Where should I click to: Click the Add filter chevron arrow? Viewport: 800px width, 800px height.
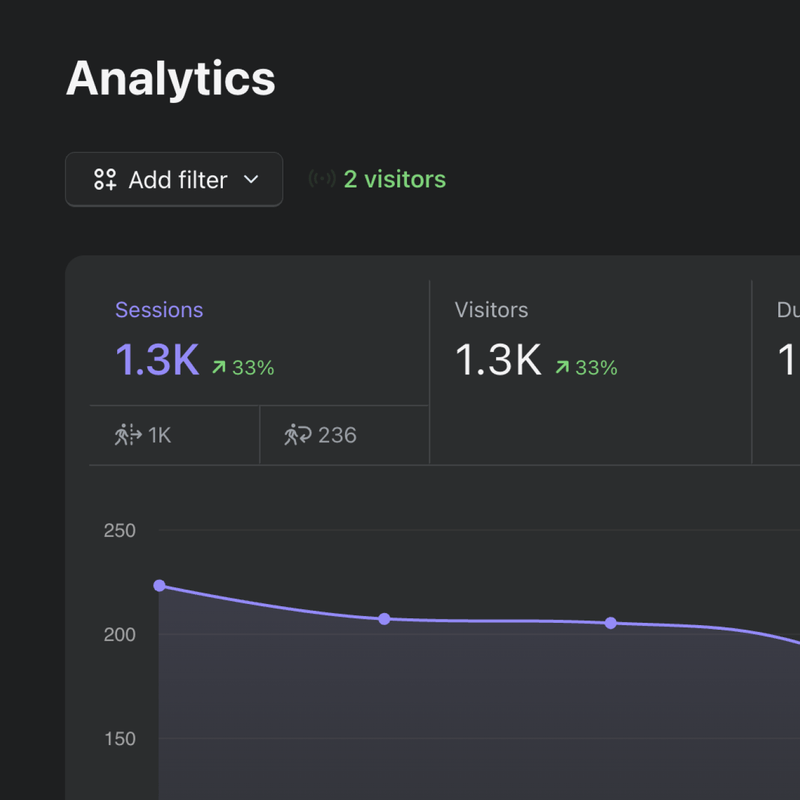pos(251,179)
